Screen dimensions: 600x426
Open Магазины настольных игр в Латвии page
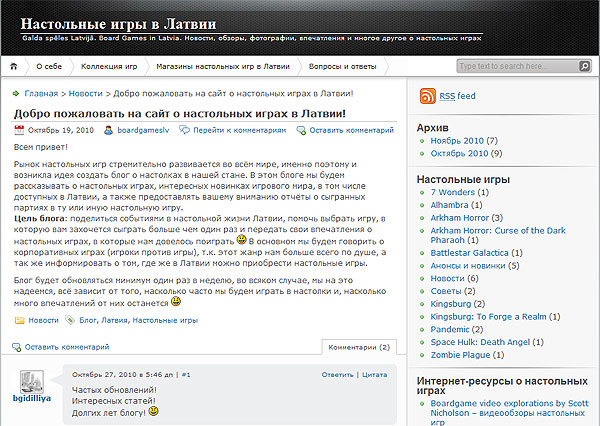223,66
